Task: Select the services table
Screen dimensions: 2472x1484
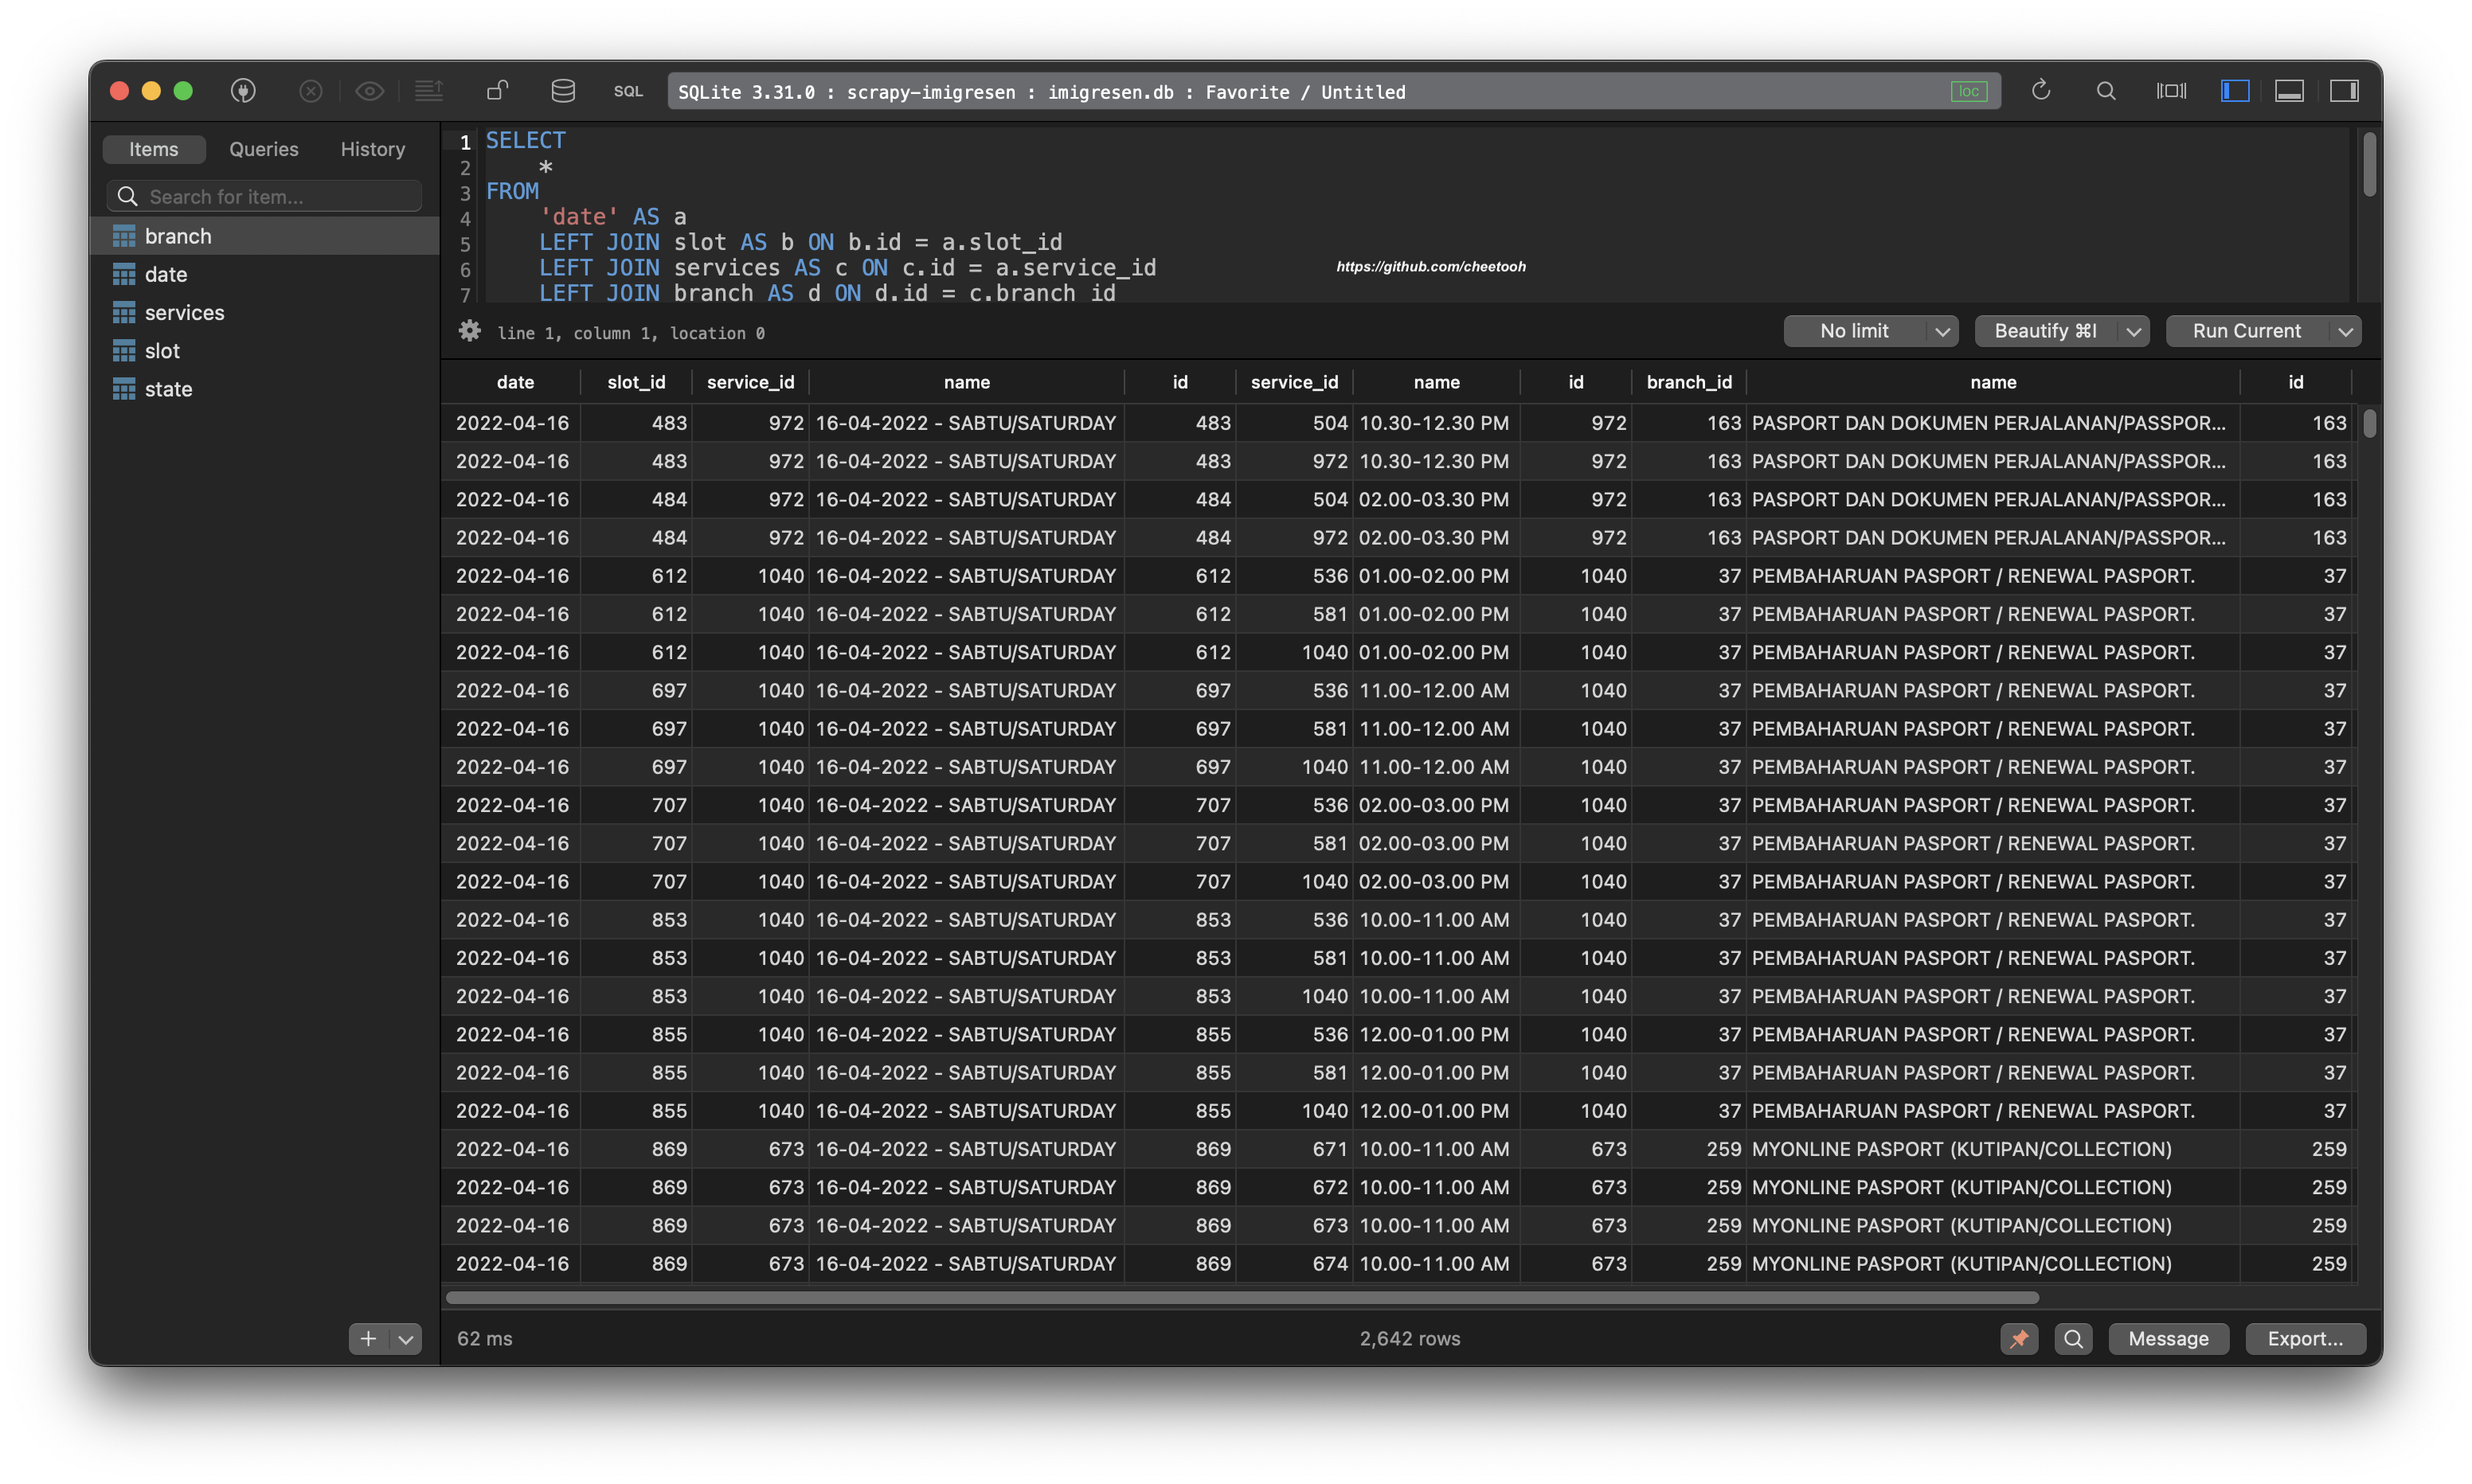Action: coord(264,312)
